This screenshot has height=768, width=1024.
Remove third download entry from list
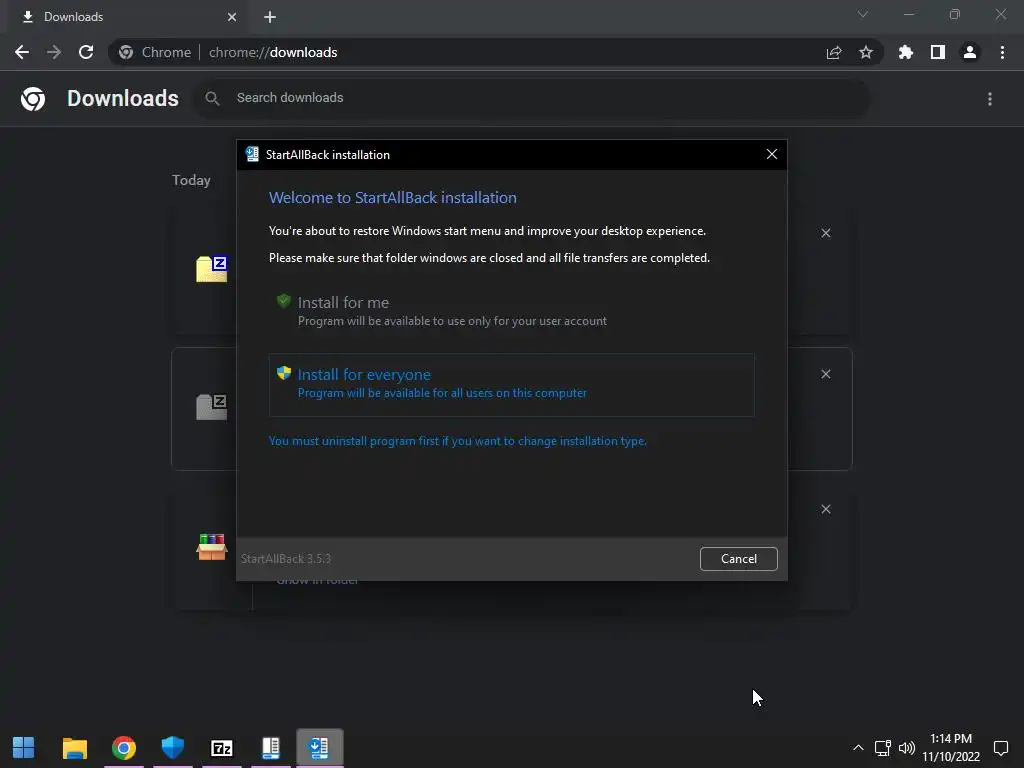point(825,509)
